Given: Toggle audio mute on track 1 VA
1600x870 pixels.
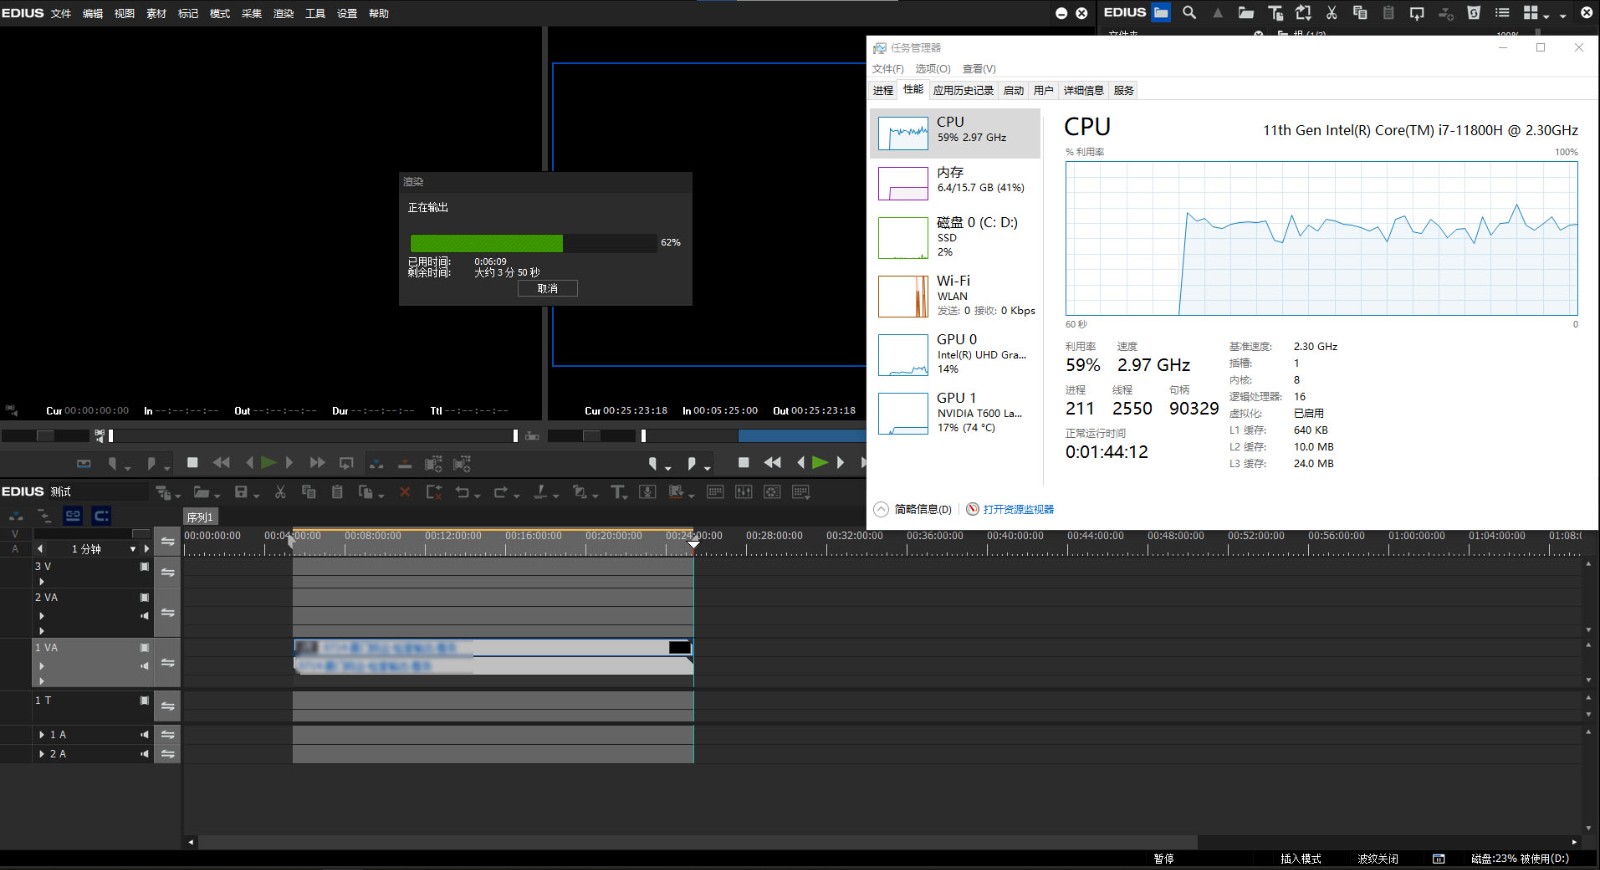Looking at the screenshot, I should (144, 666).
